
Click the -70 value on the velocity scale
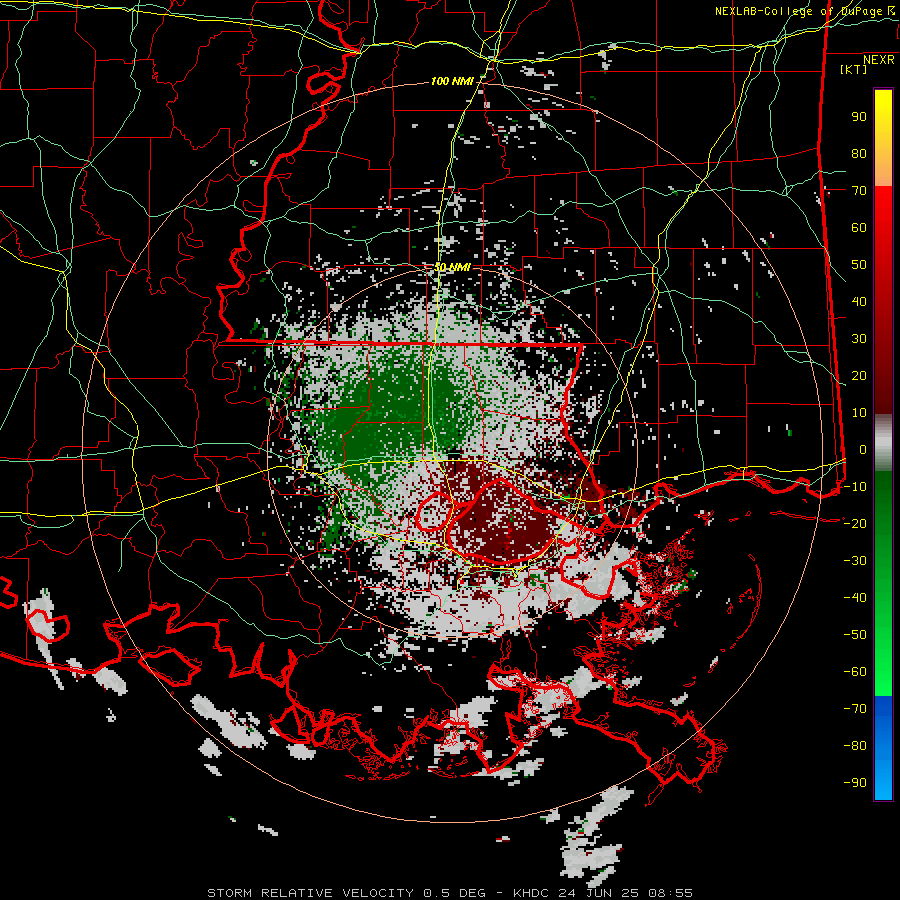click(x=855, y=708)
